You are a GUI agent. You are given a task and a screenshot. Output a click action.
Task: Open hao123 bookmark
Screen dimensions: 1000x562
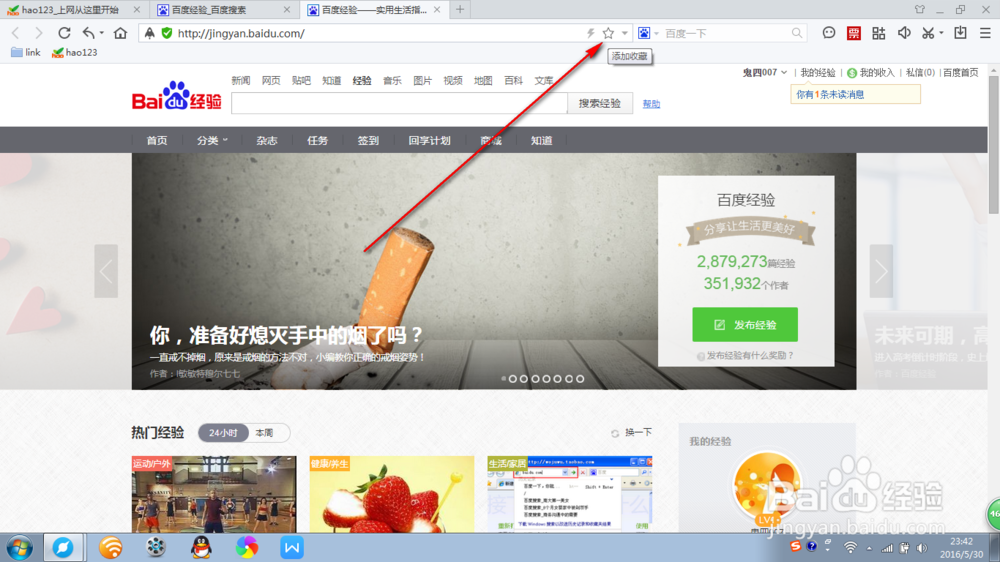point(75,52)
